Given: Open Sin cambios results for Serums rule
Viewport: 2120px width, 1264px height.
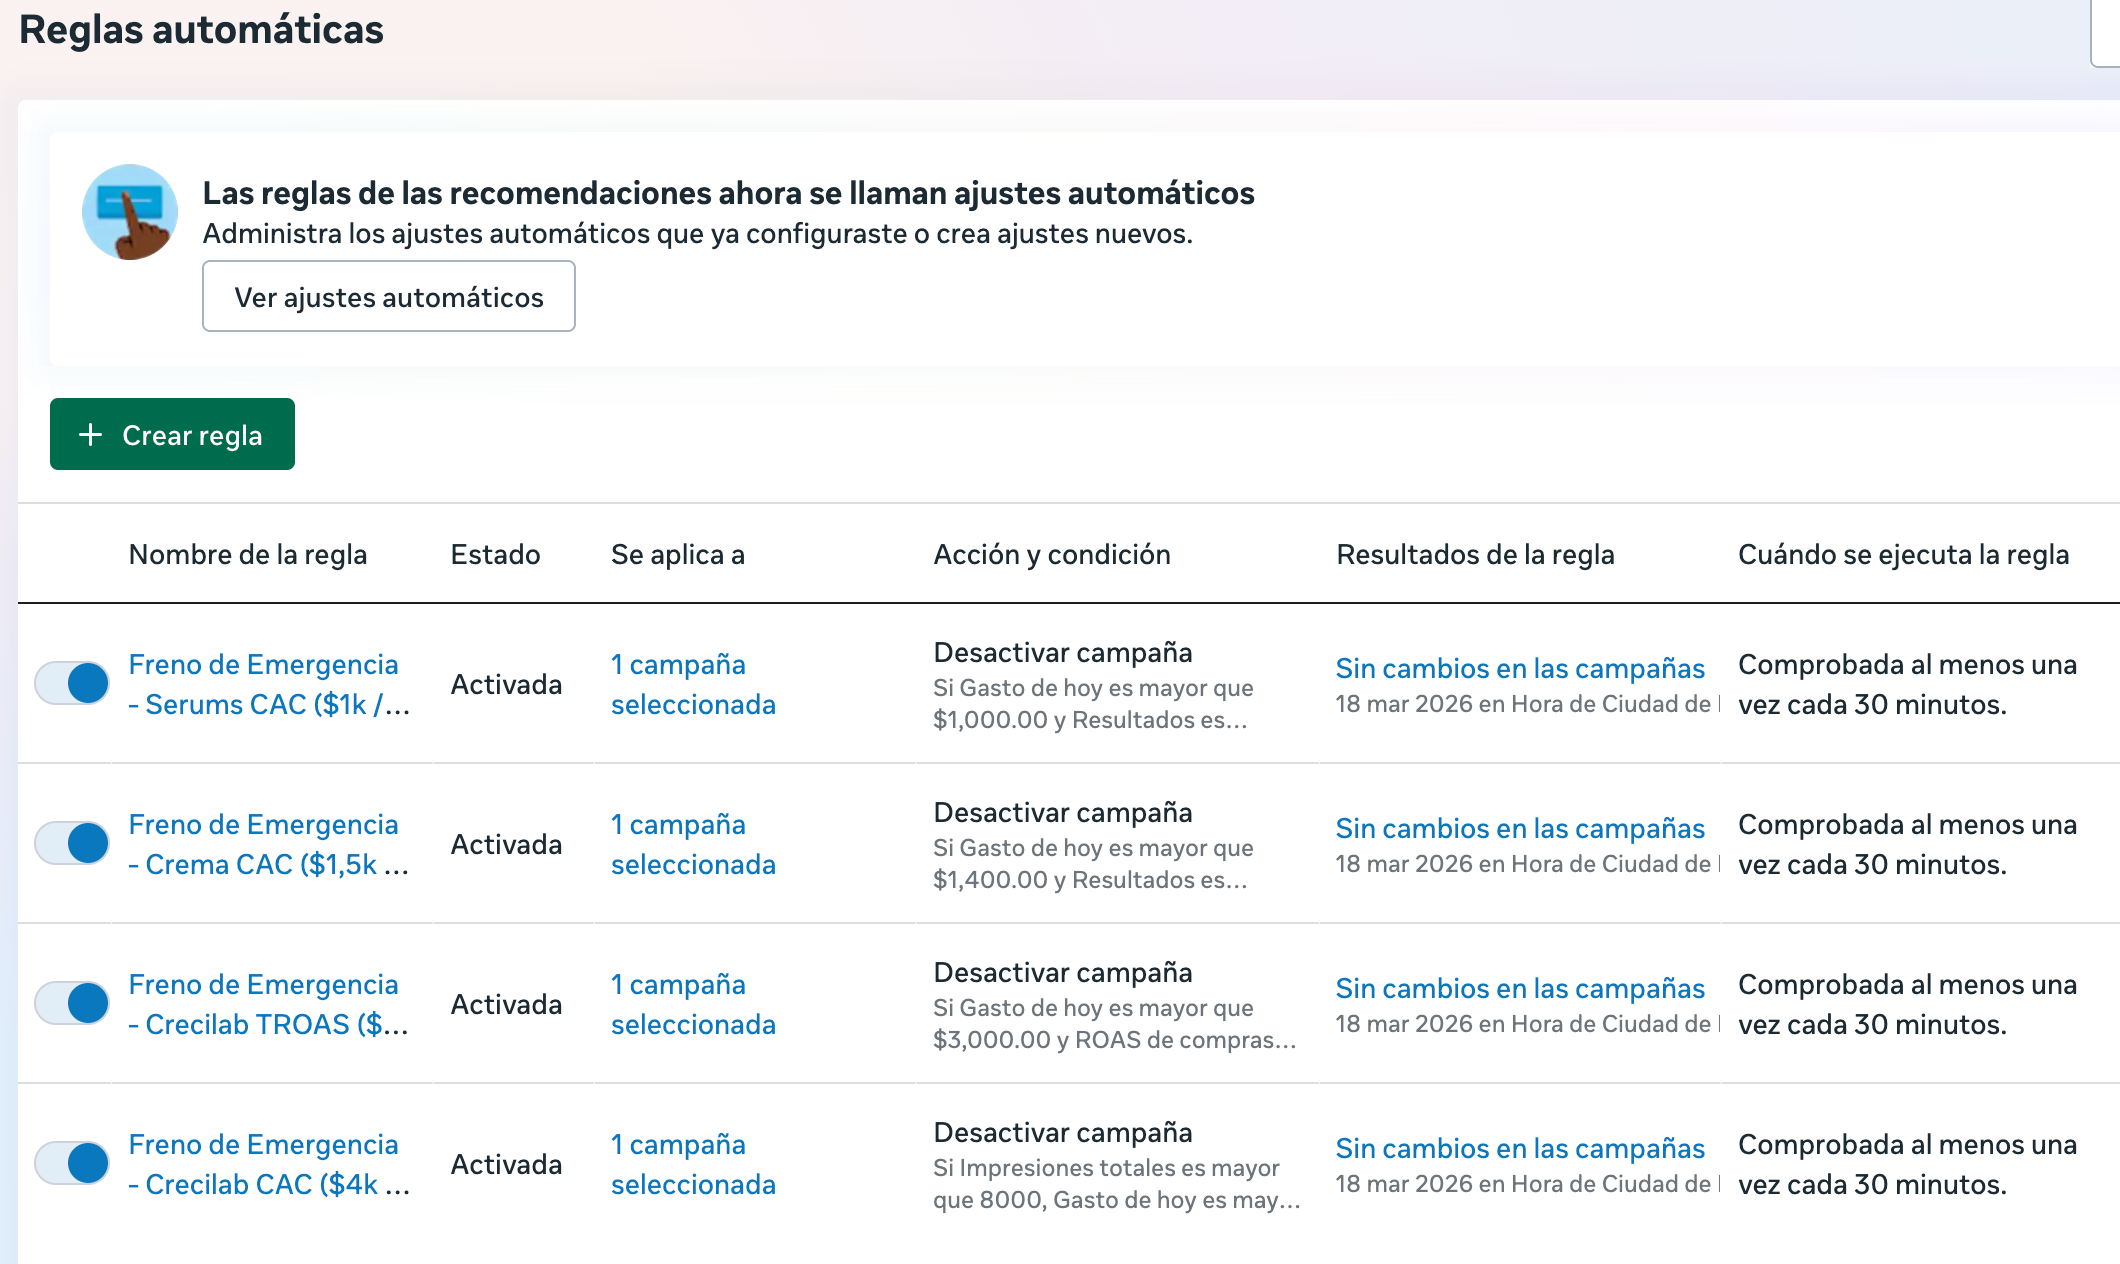Looking at the screenshot, I should (x=1519, y=668).
